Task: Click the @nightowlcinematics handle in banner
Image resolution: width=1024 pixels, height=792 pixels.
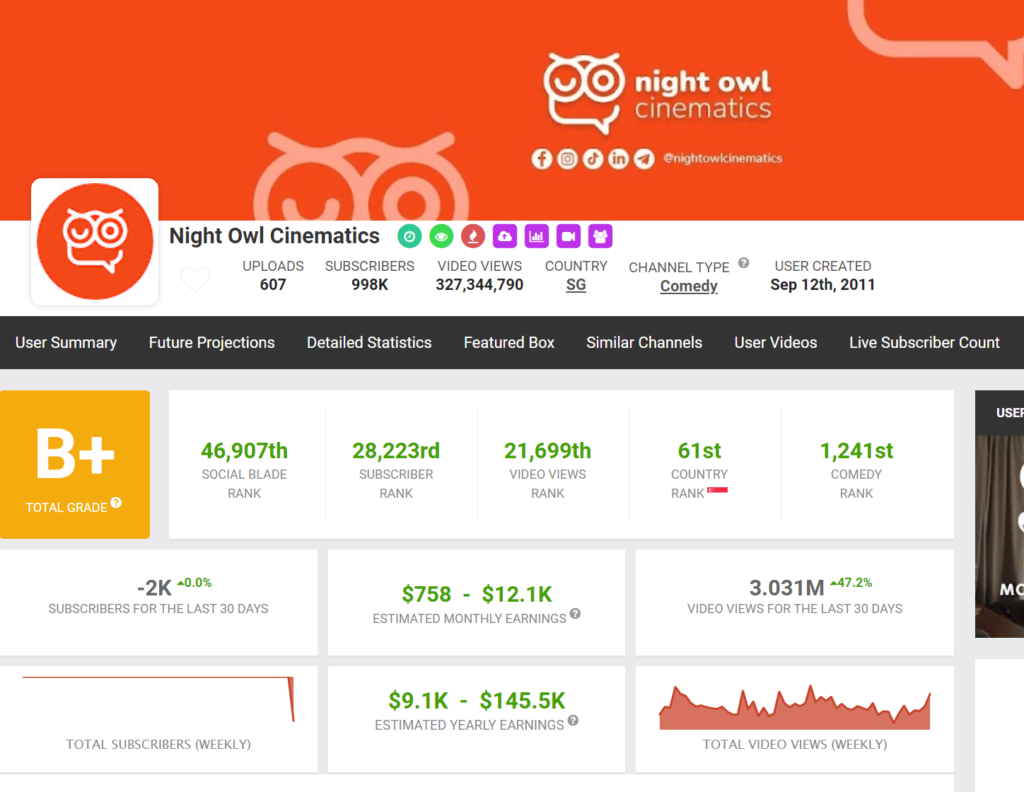Action: tap(722, 158)
